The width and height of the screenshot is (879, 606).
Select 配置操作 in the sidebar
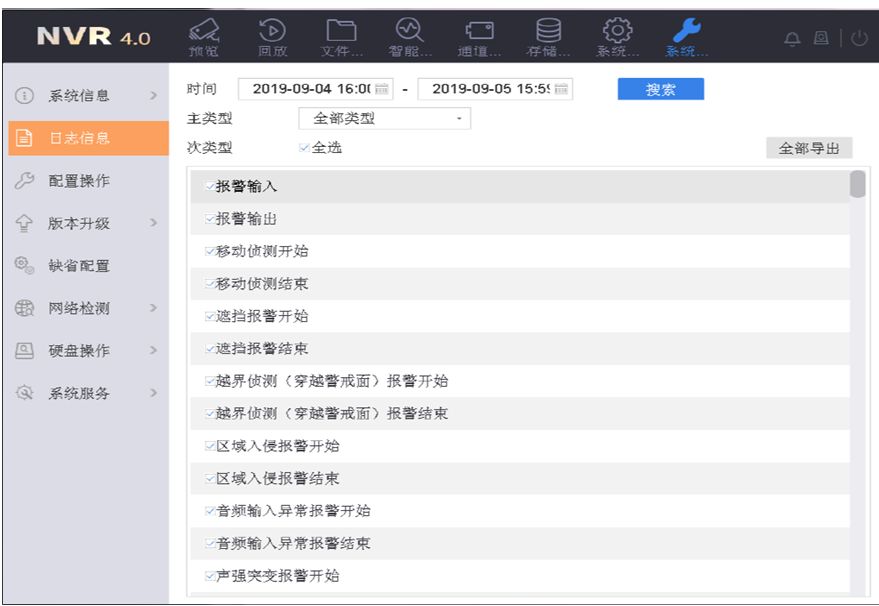79,181
